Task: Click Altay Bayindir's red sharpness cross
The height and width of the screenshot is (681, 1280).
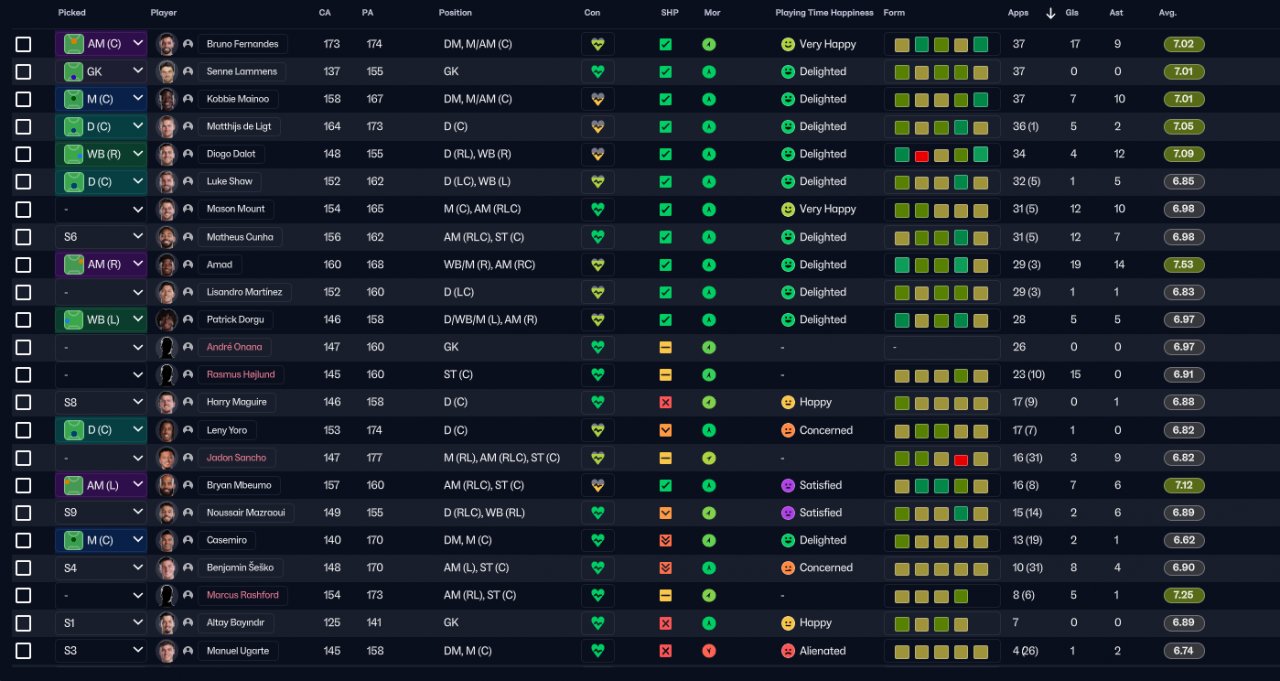Action: tap(665, 623)
